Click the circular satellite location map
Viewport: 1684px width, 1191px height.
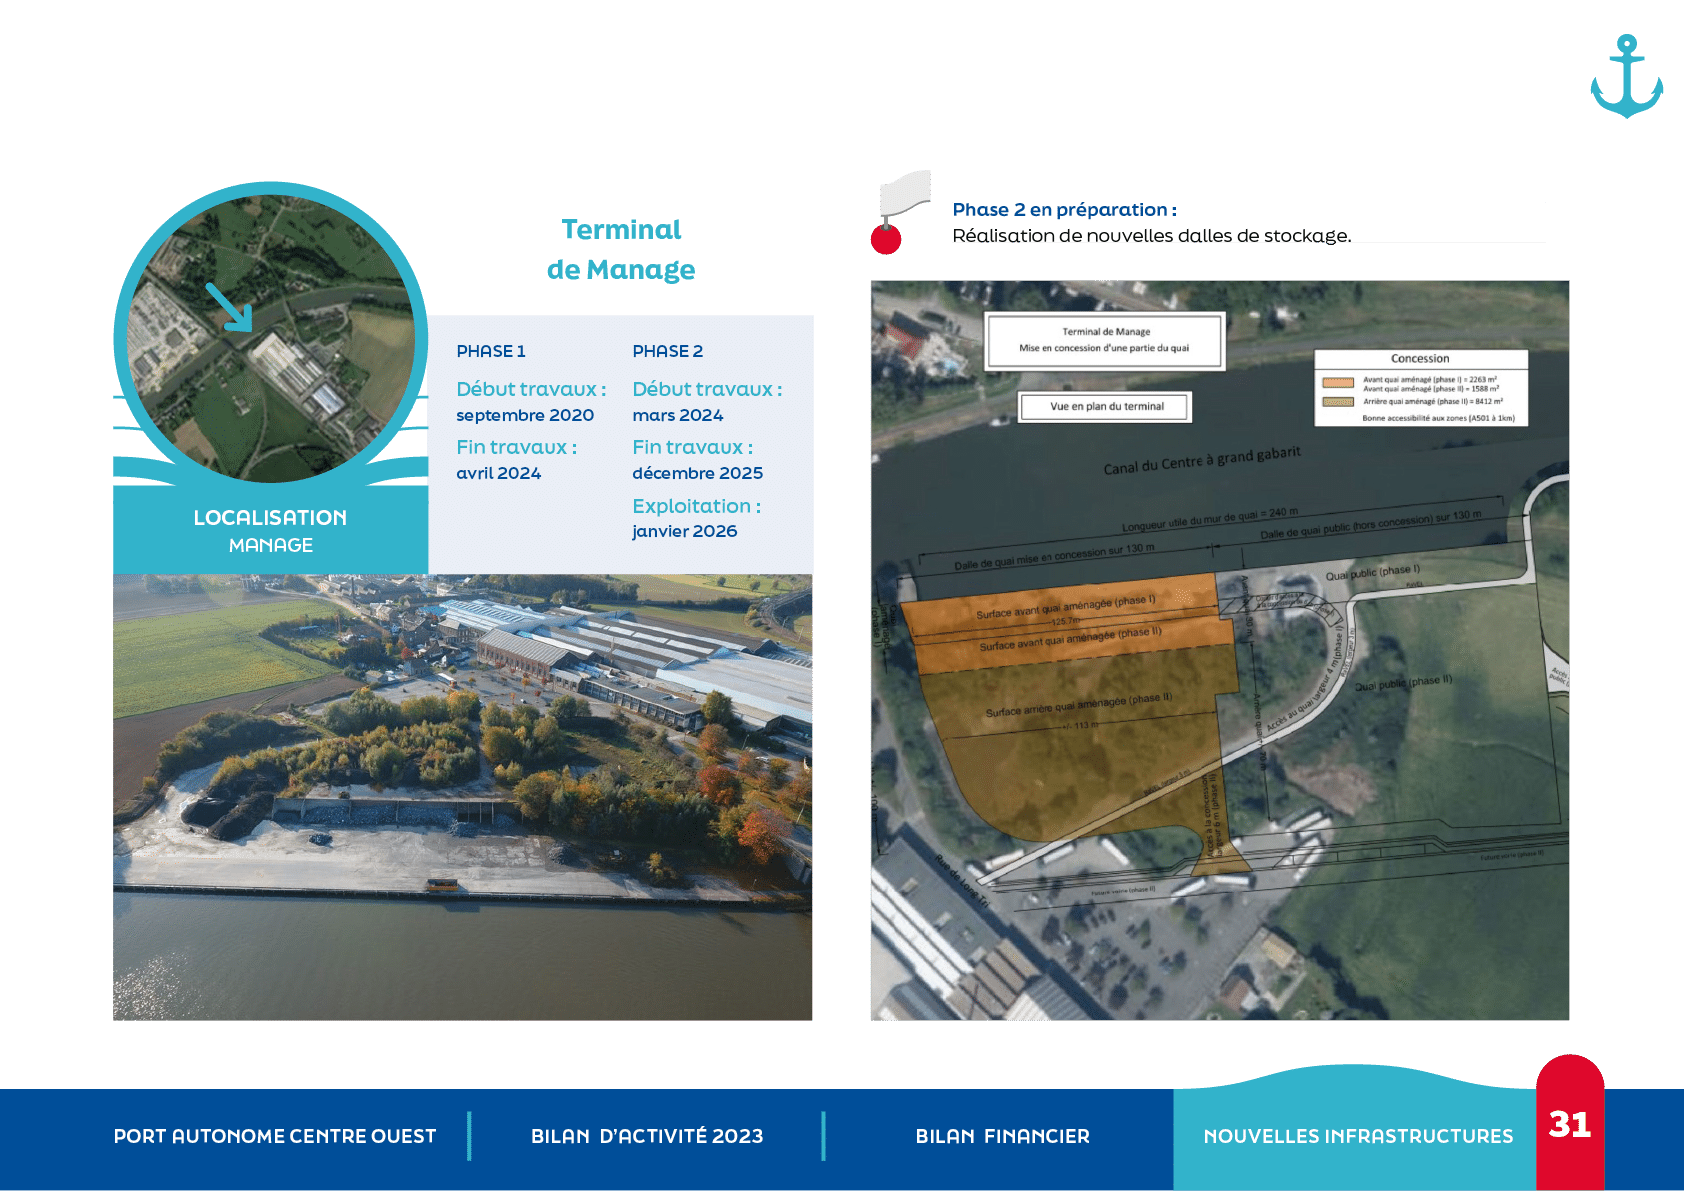271,333
